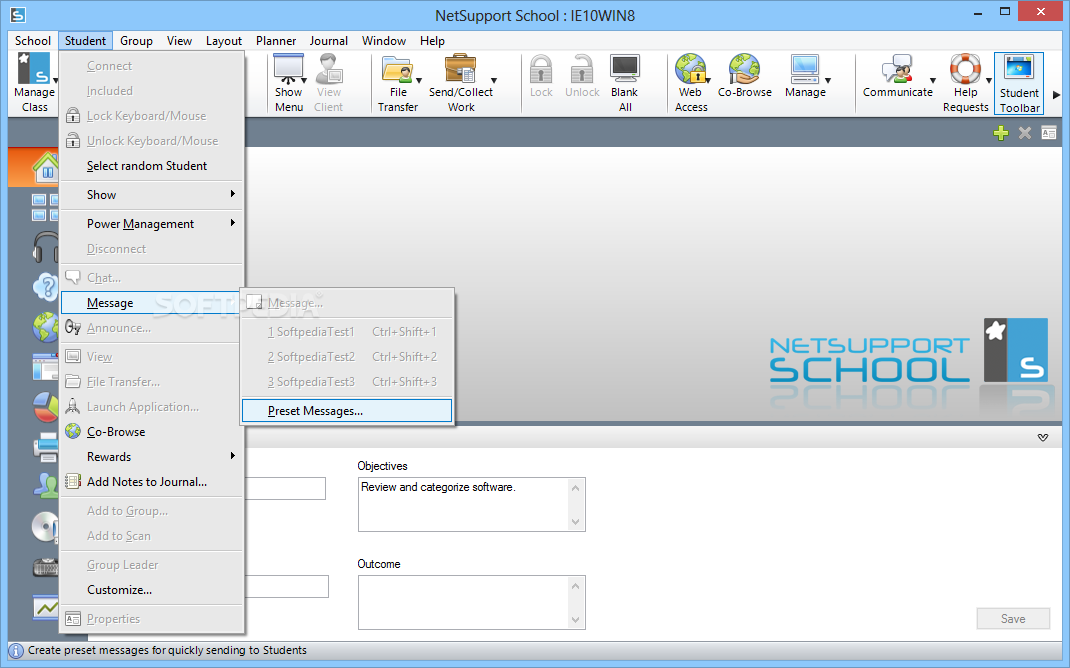
Task: Choose Customize... in Student menu
Action: tap(151, 590)
